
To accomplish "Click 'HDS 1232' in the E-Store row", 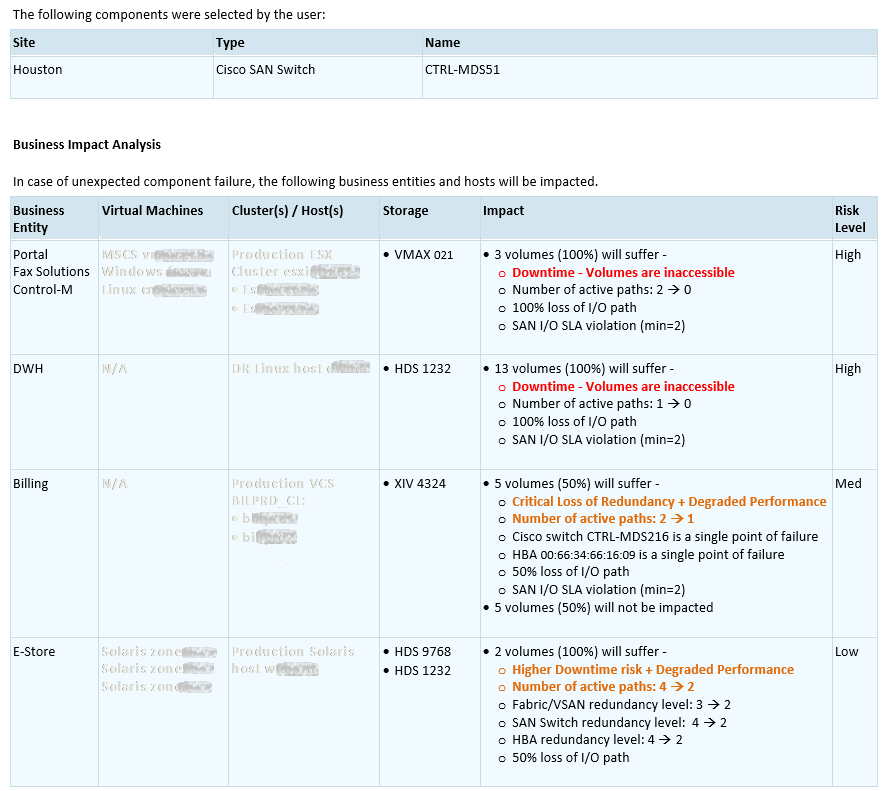I will (423, 671).
